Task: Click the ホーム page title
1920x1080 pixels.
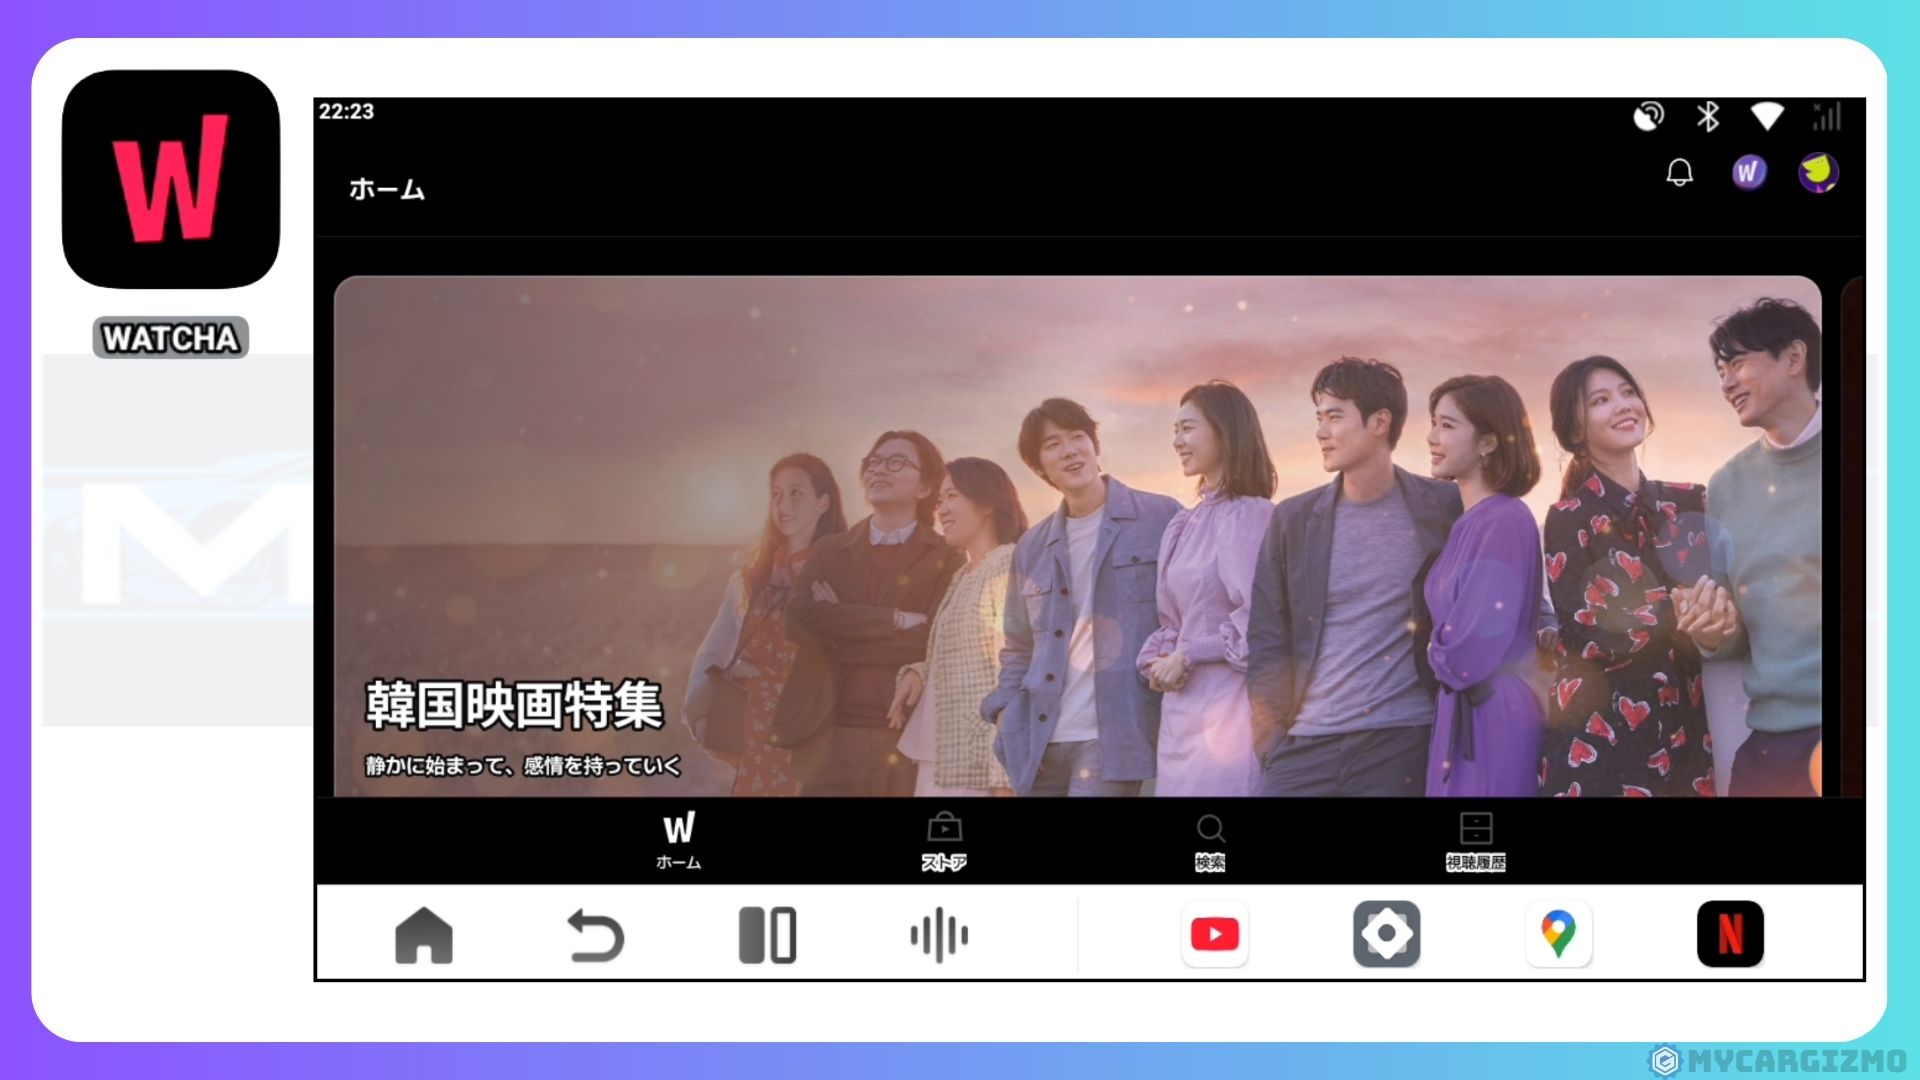Action: point(387,189)
